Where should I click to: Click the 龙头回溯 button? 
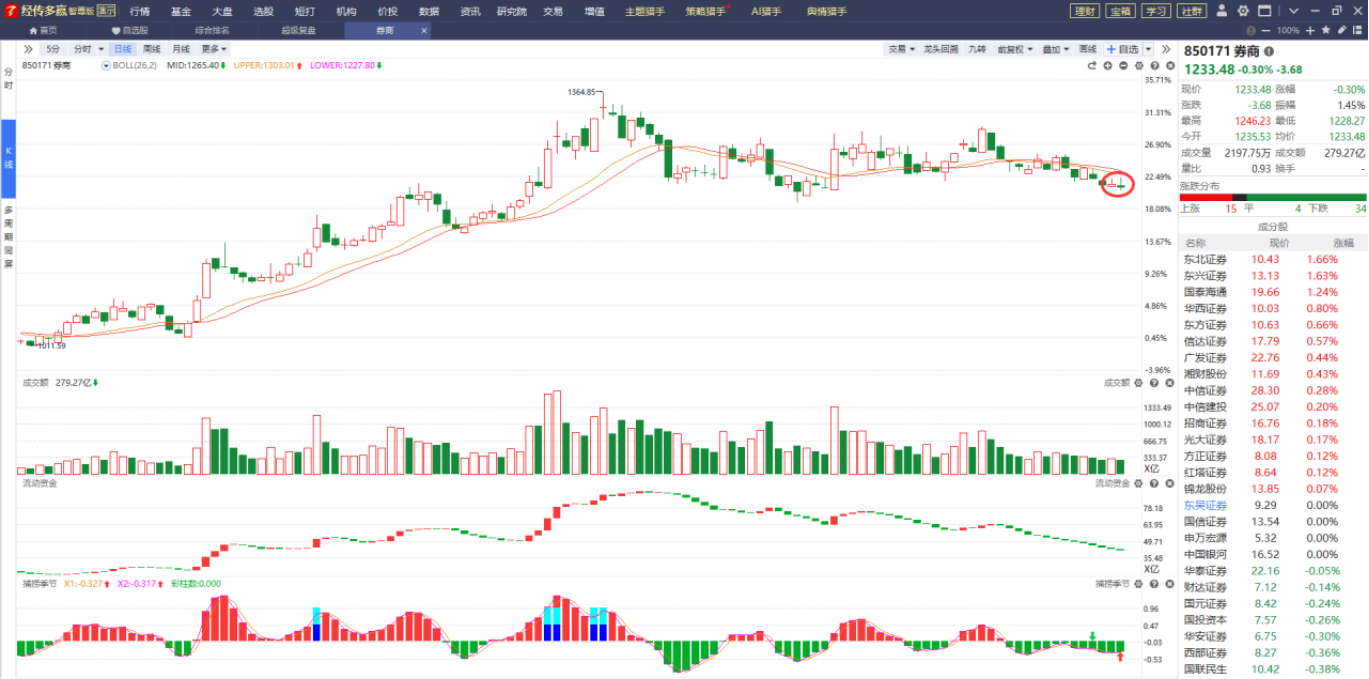(940, 49)
